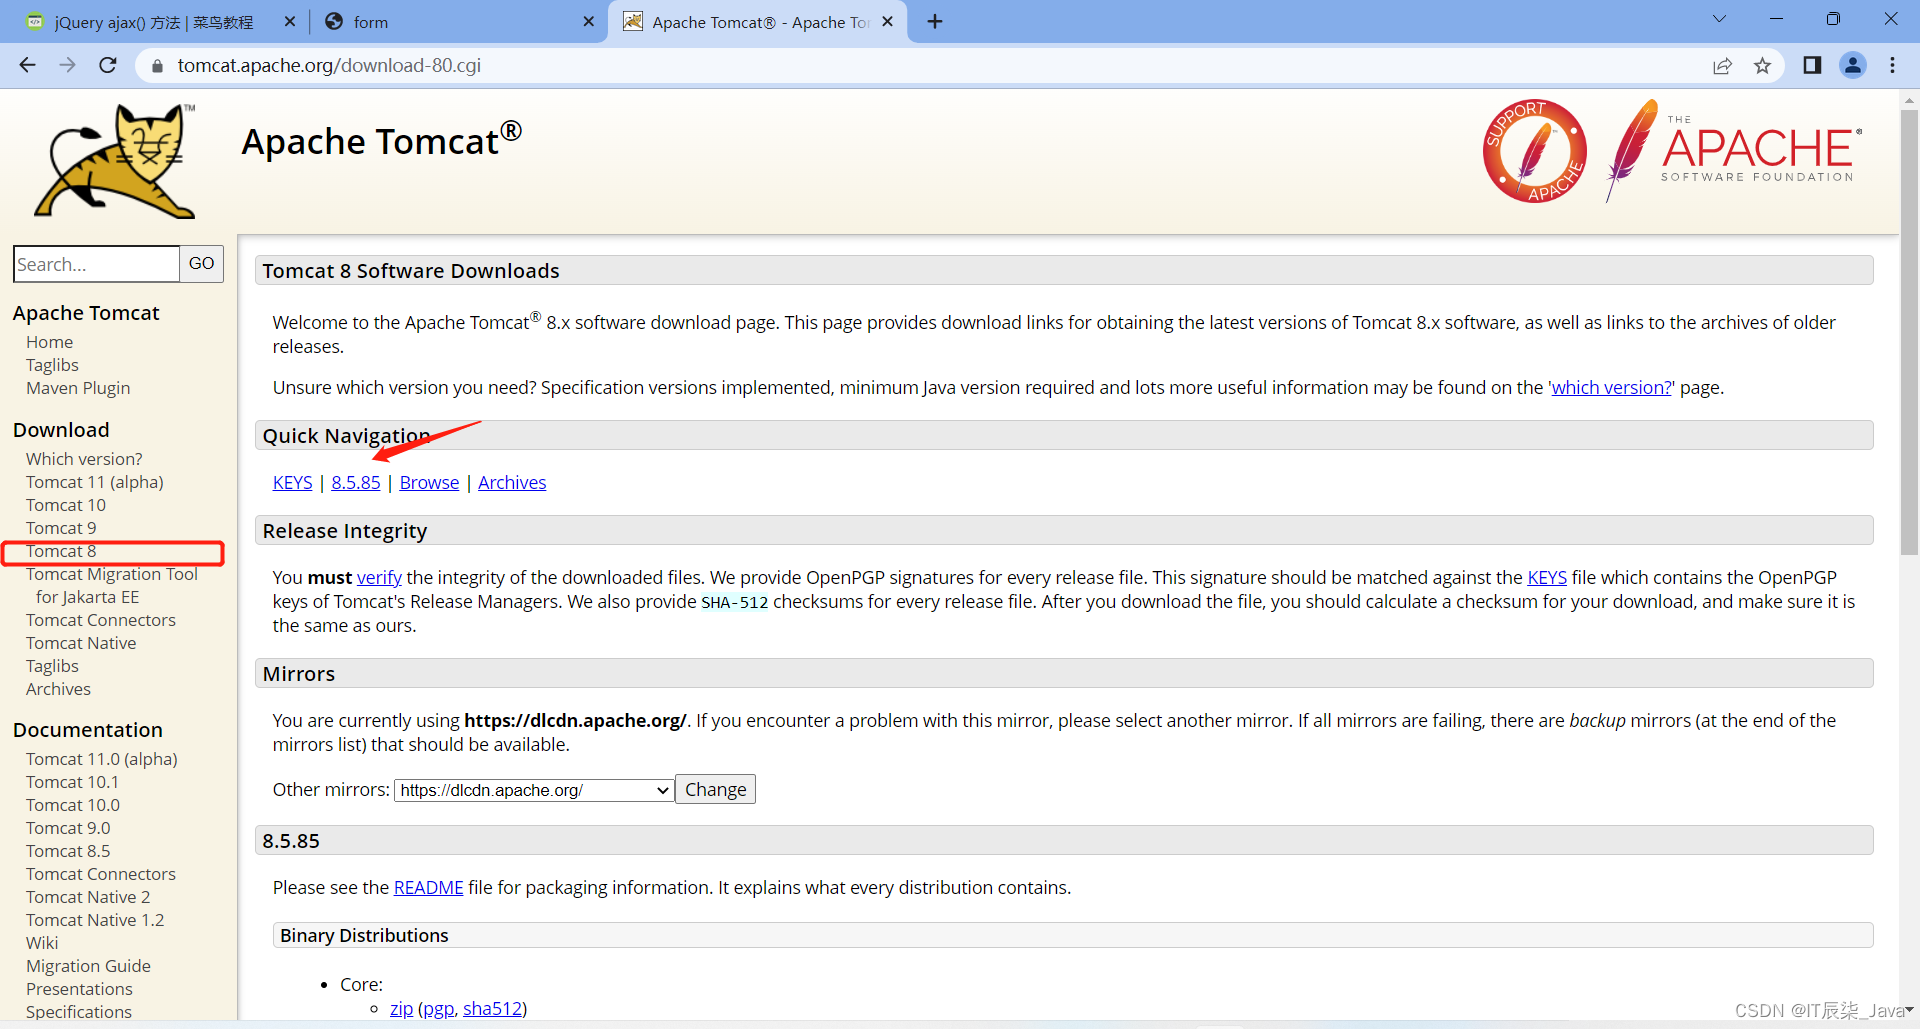Image resolution: width=1920 pixels, height=1029 pixels.
Task: Open the Chrome profile avatar
Action: click(x=1853, y=65)
